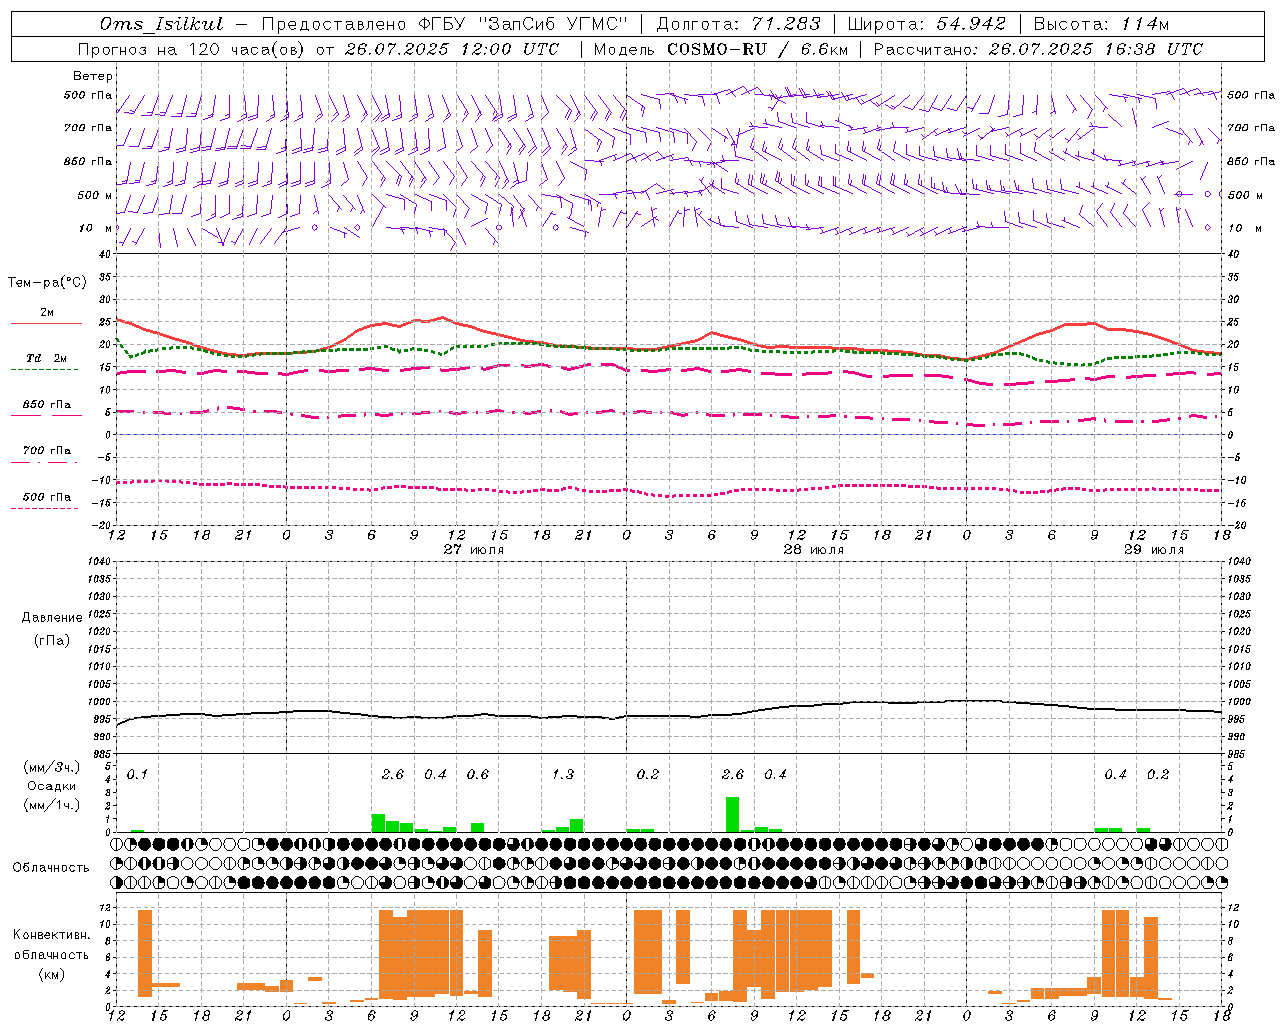Click the tallest green precipitation bar
The width and height of the screenshot is (1280, 1024).
(x=732, y=814)
